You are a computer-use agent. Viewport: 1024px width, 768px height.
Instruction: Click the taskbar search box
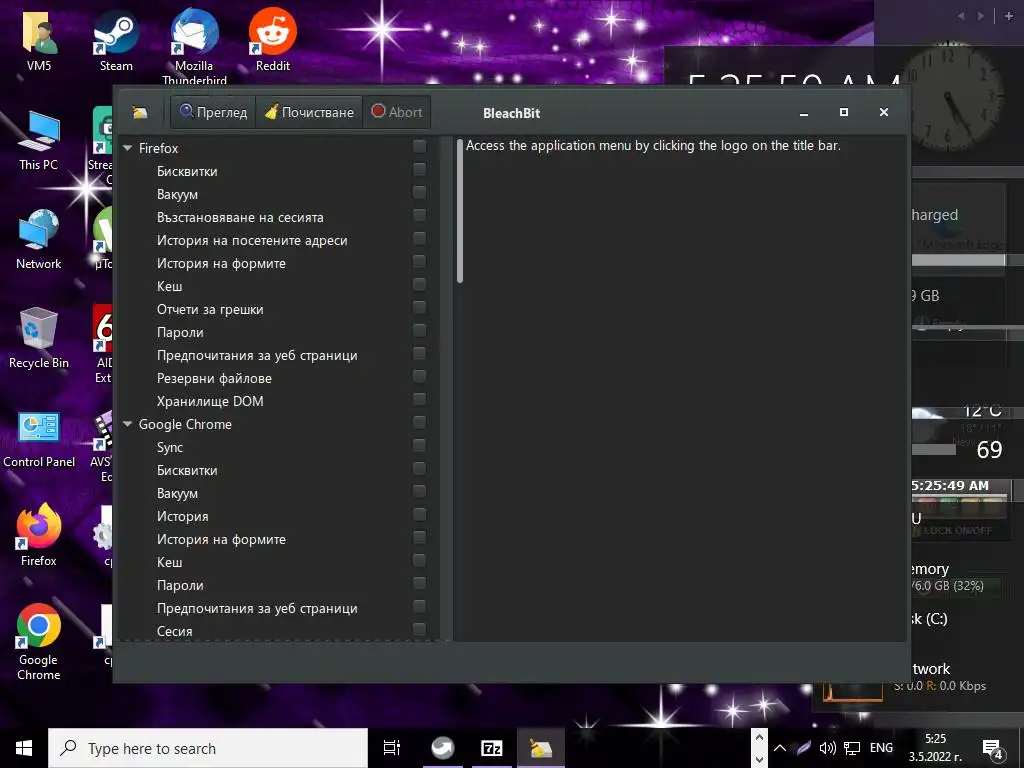pos(208,748)
